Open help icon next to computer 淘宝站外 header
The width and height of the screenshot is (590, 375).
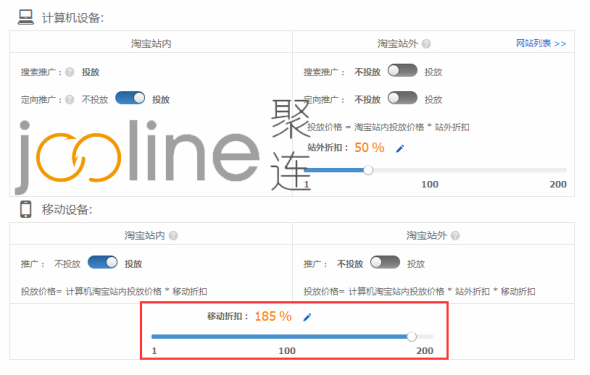point(426,44)
